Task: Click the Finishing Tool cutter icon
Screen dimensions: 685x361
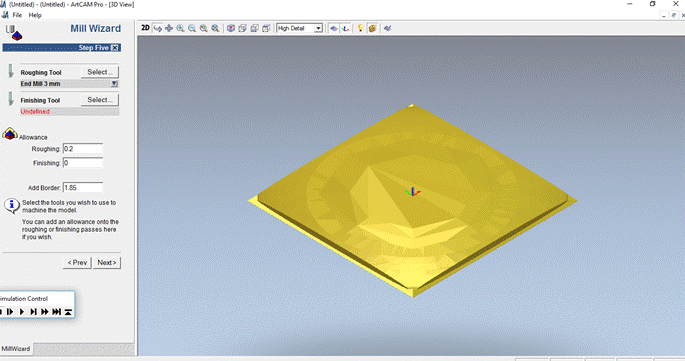Action: pos(10,99)
